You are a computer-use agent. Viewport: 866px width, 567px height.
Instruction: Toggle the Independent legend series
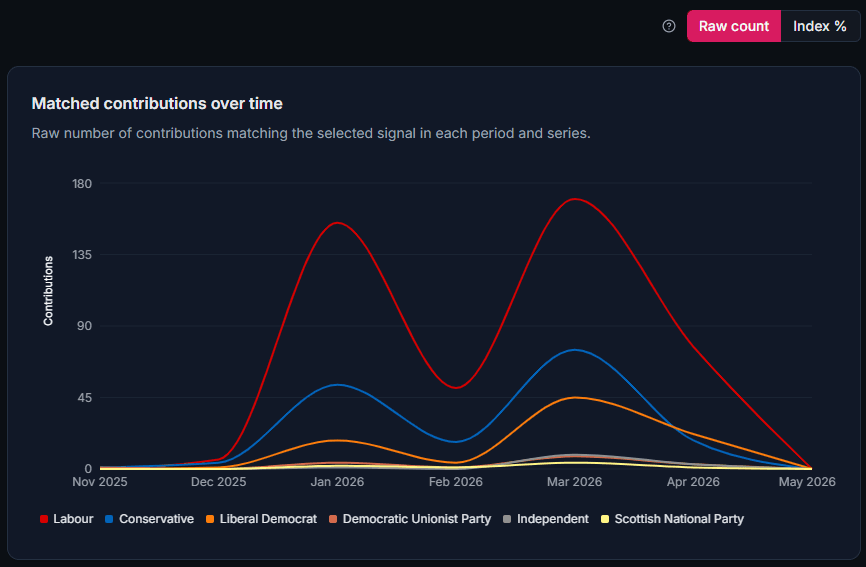point(546,519)
